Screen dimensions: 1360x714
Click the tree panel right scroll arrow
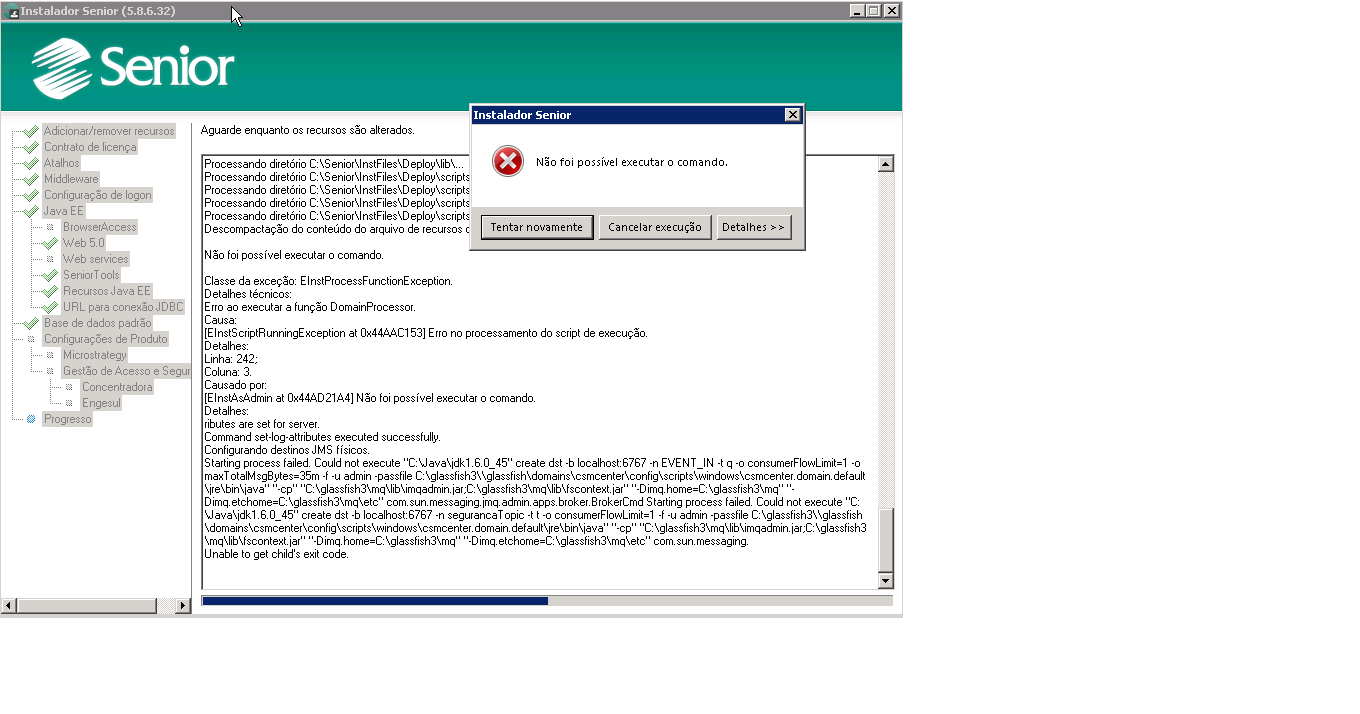(x=182, y=606)
